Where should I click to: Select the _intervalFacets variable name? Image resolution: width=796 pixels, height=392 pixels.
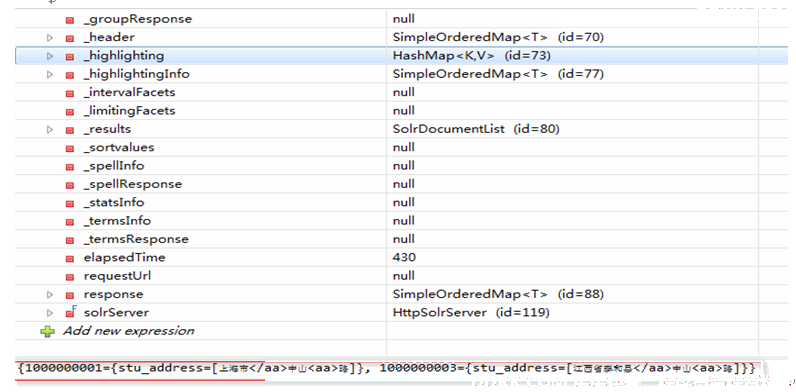coord(129,92)
